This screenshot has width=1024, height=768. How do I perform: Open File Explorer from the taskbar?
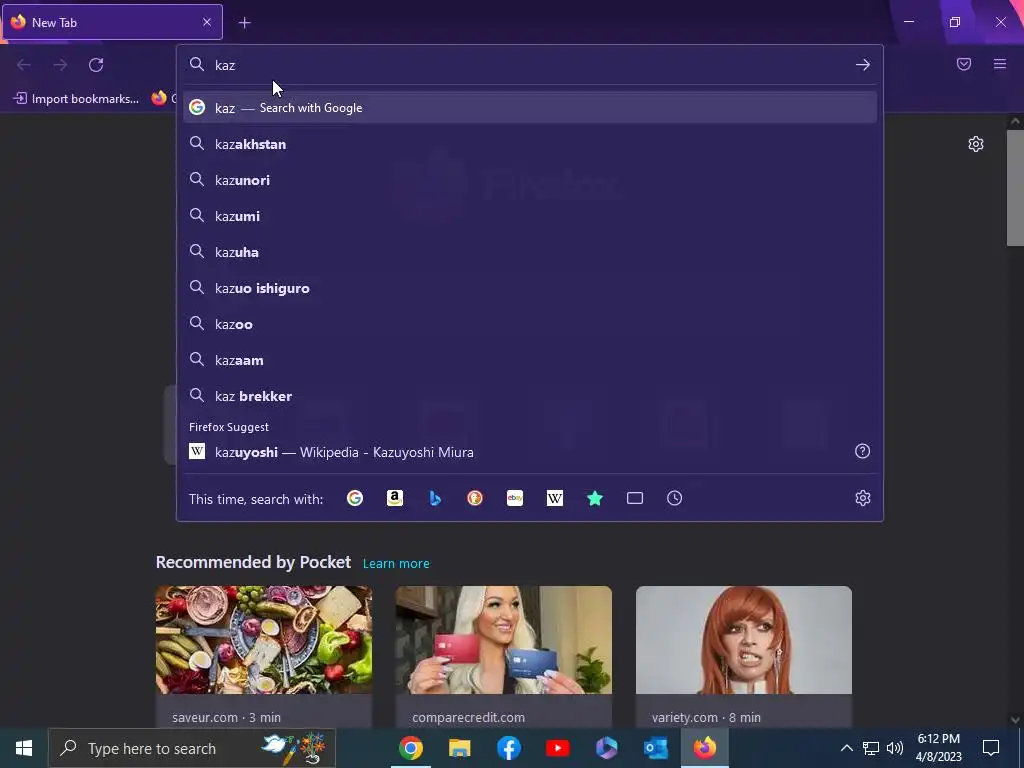pyautogui.click(x=460, y=748)
